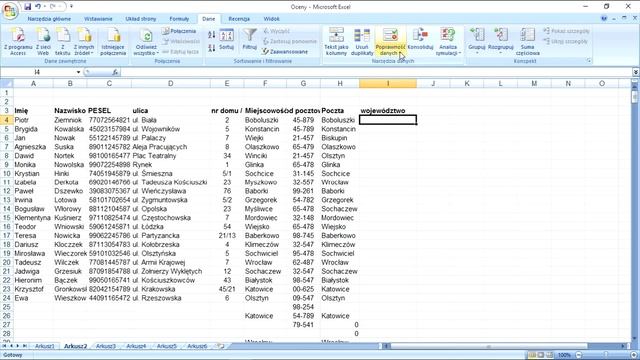Open Tekst jako kolumny tool
Screen dimensions: 640x360
(336, 42)
